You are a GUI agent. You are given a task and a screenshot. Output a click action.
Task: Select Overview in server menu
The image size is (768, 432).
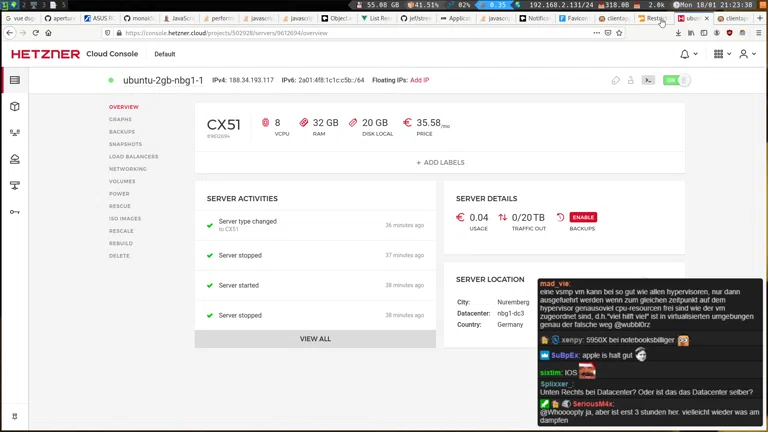pyautogui.click(x=124, y=107)
